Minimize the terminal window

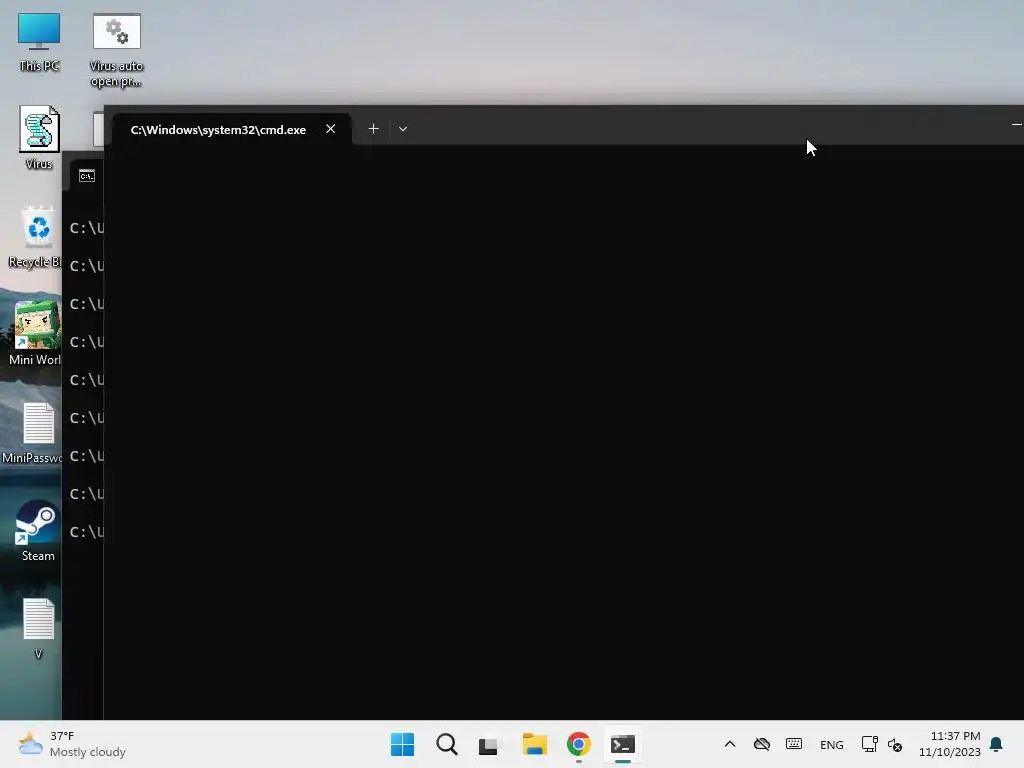point(1016,124)
